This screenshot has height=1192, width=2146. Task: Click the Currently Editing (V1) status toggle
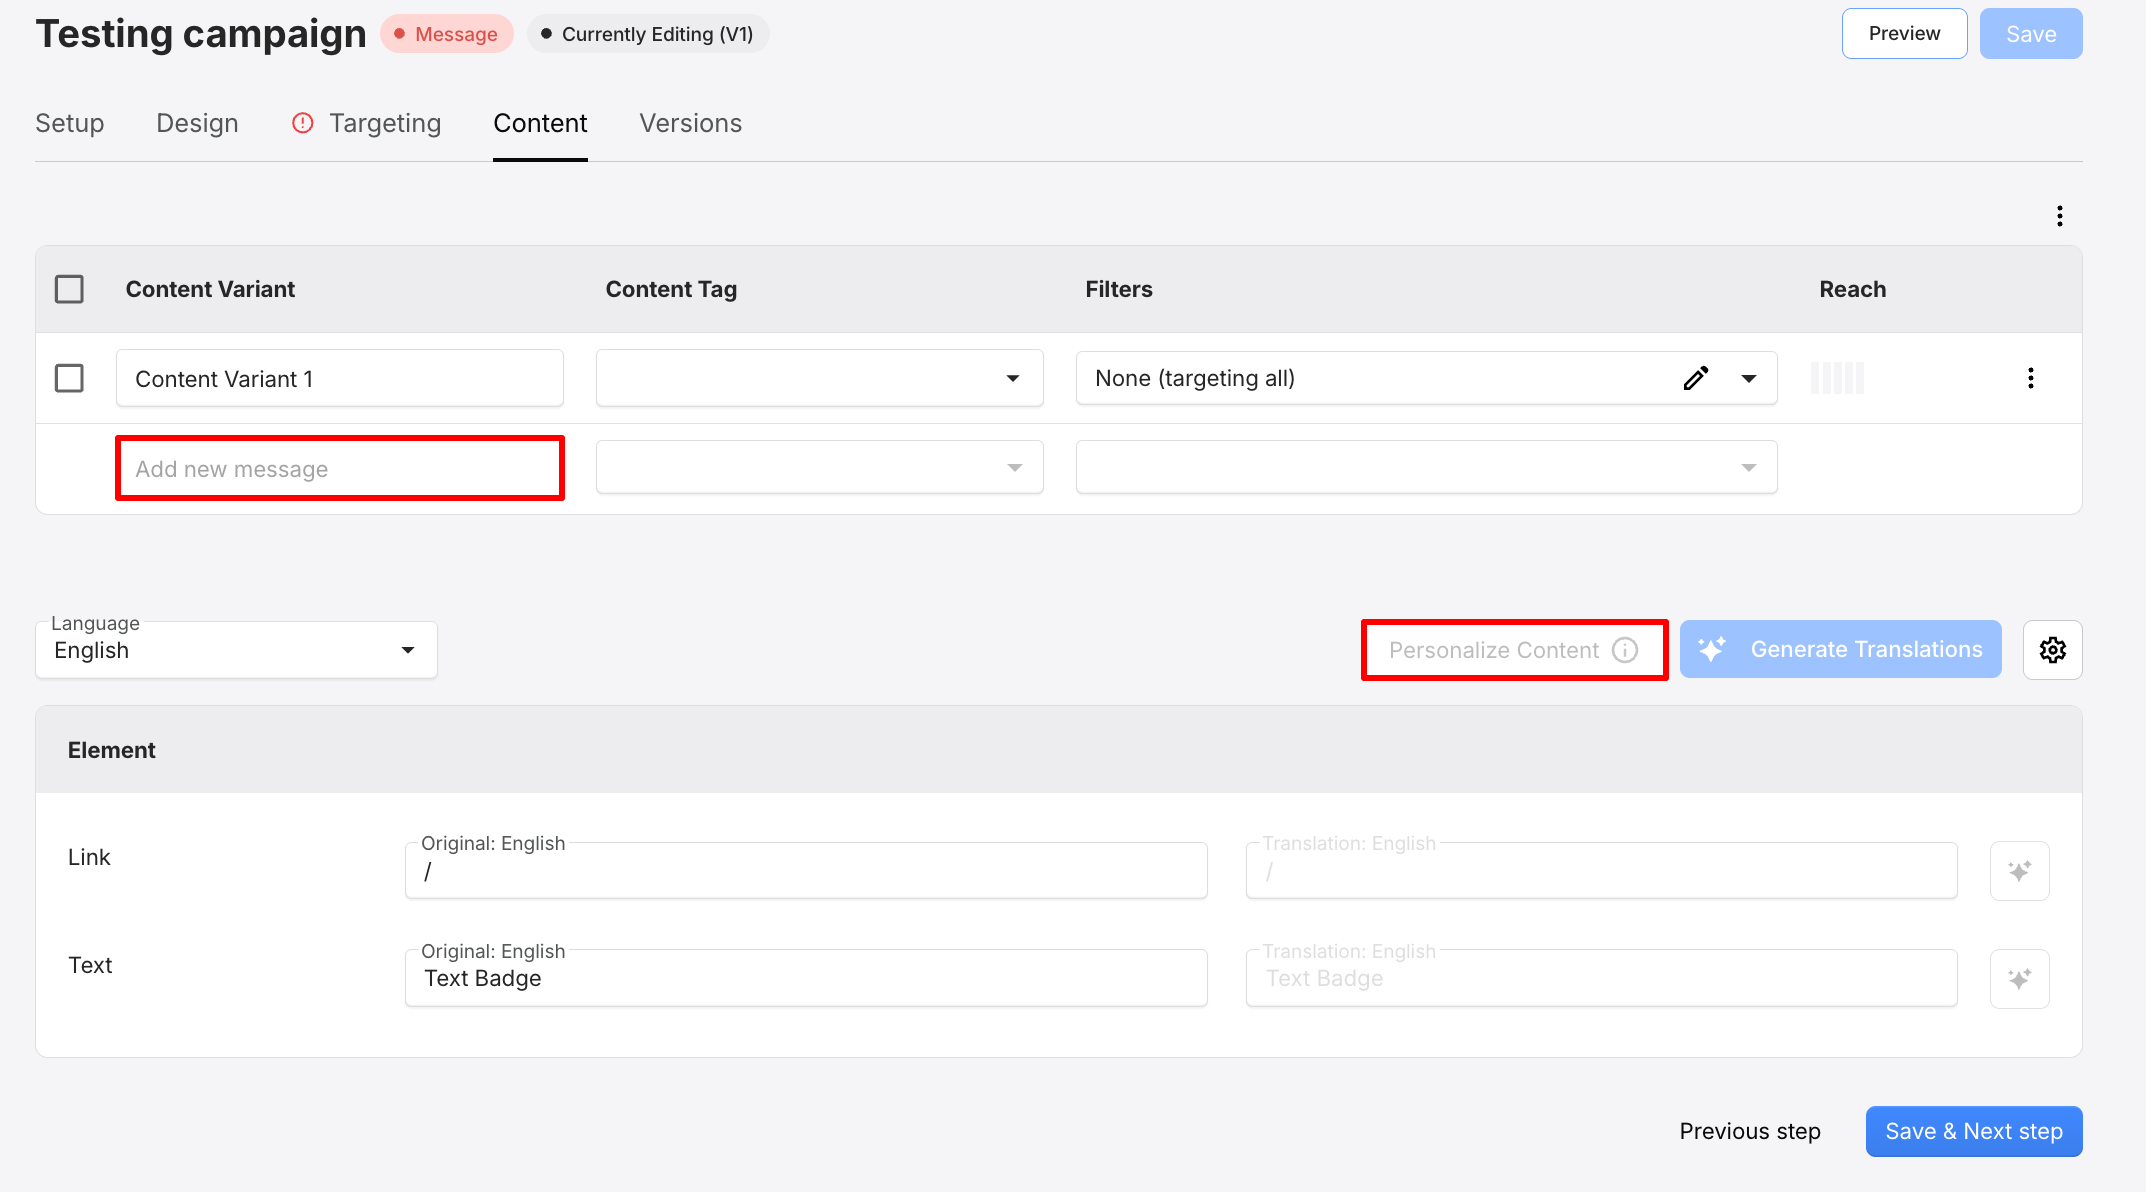(x=647, y=33)
